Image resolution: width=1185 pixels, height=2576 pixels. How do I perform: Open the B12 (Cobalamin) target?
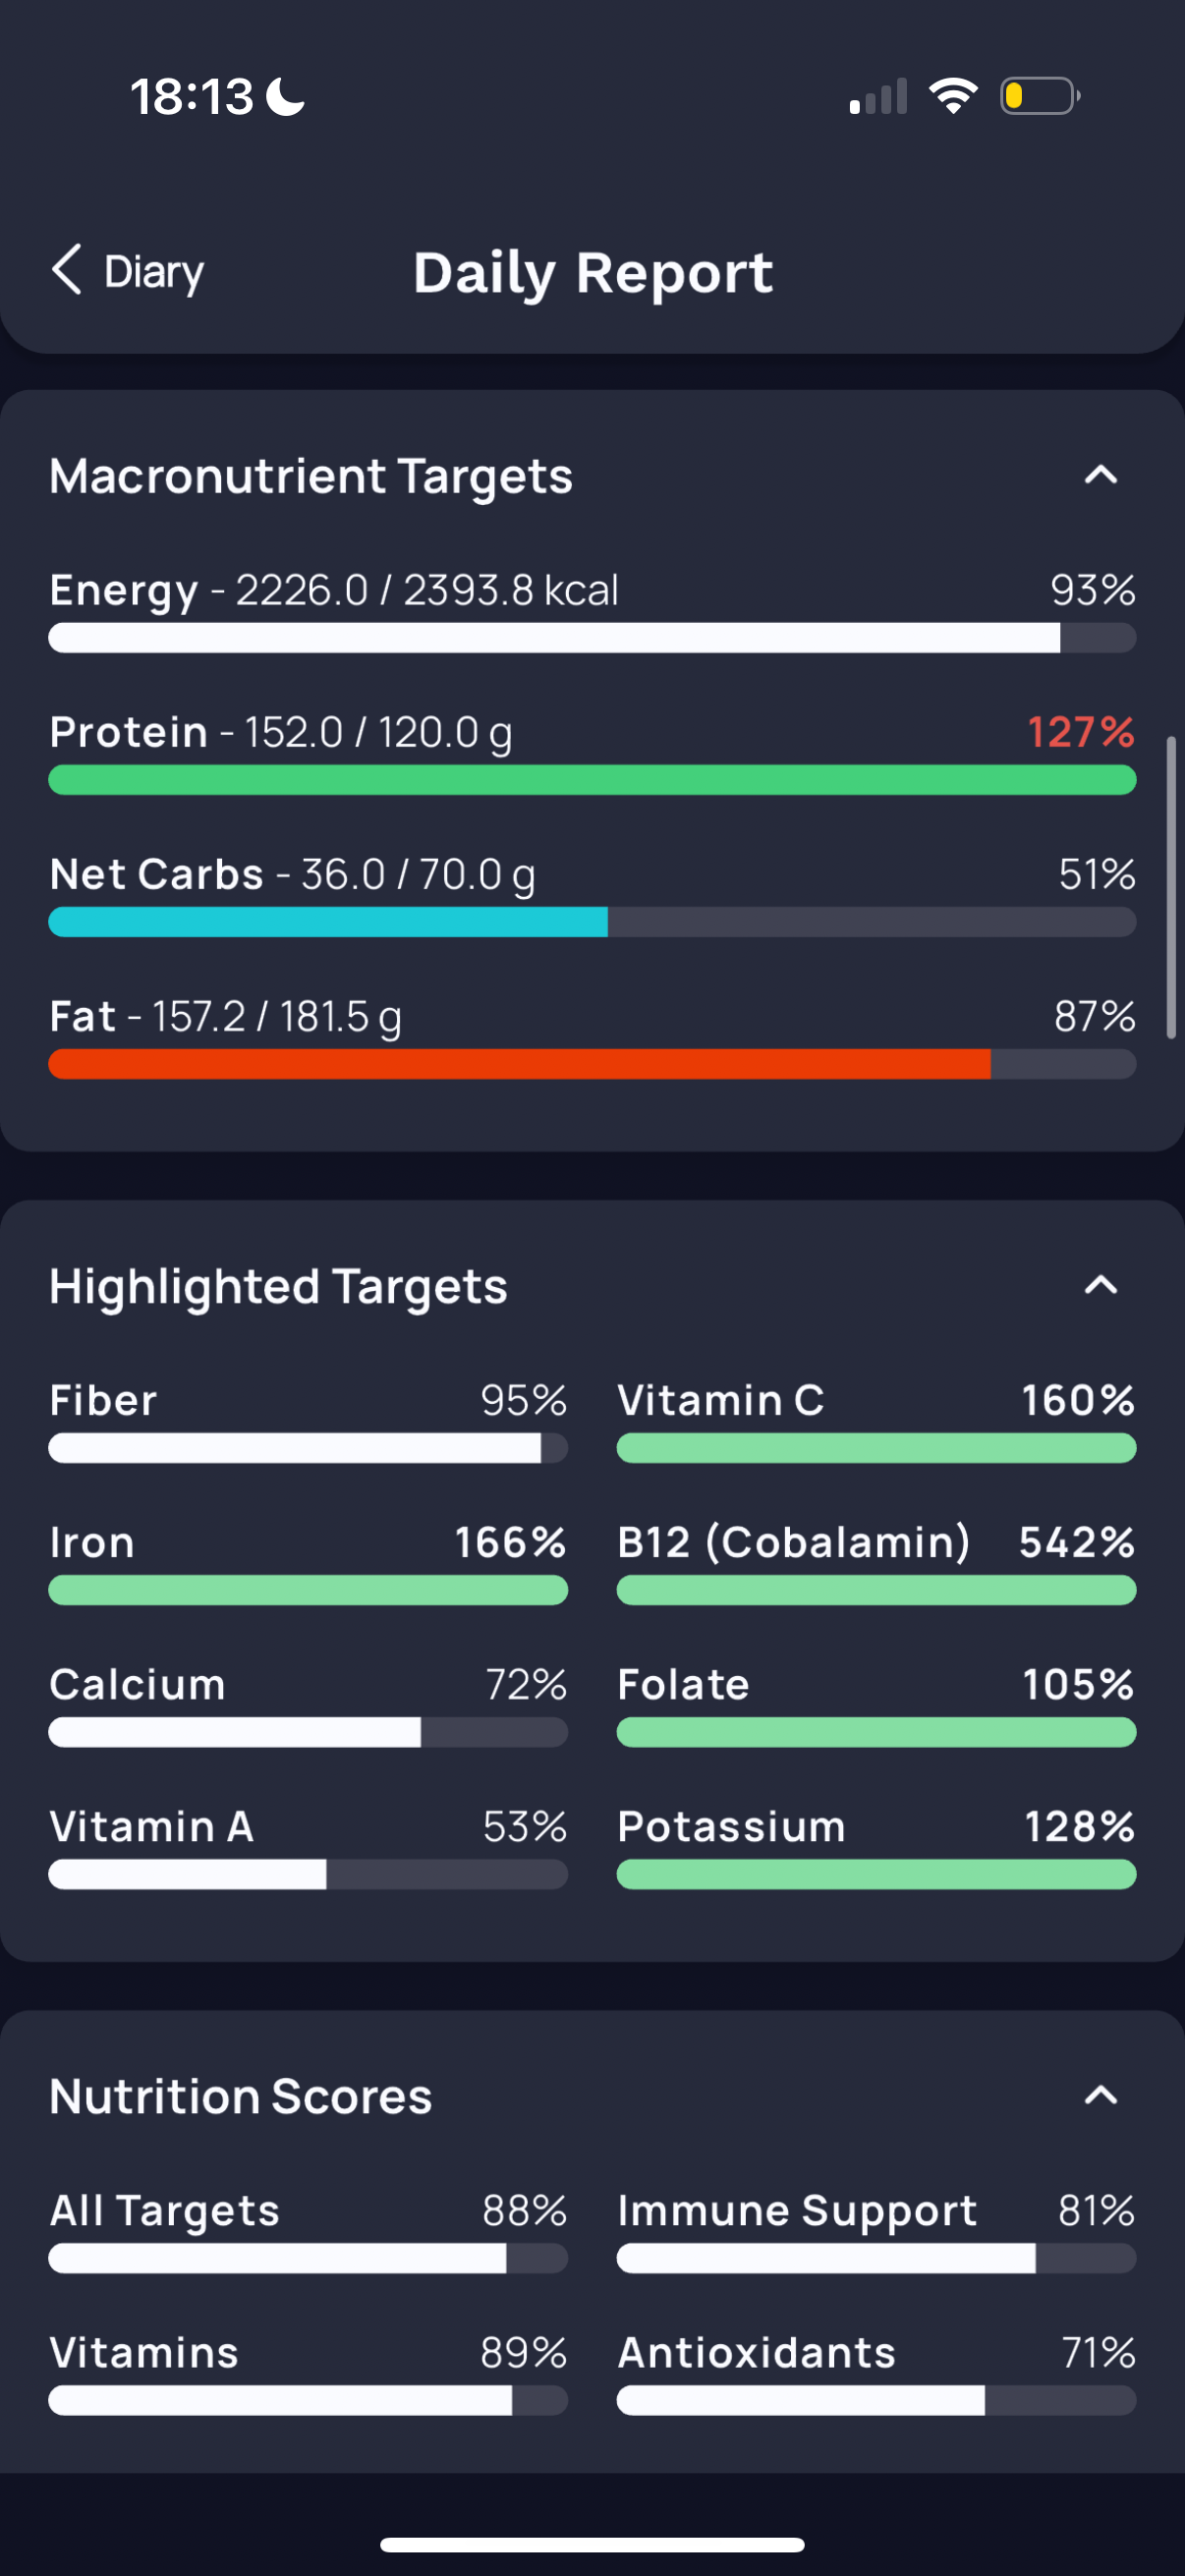point(876,1563)
